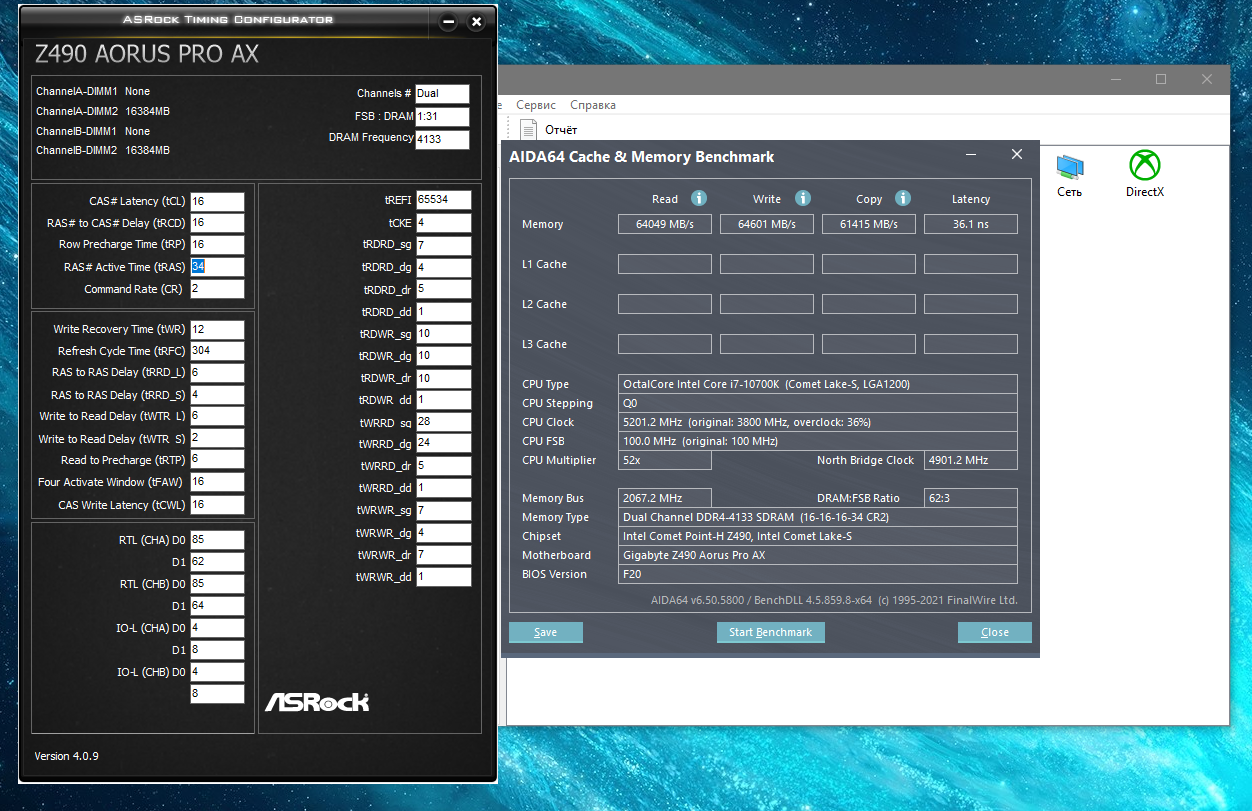Click the tWRWR_dr value field

pyautogui.click(x=443, y=555)
